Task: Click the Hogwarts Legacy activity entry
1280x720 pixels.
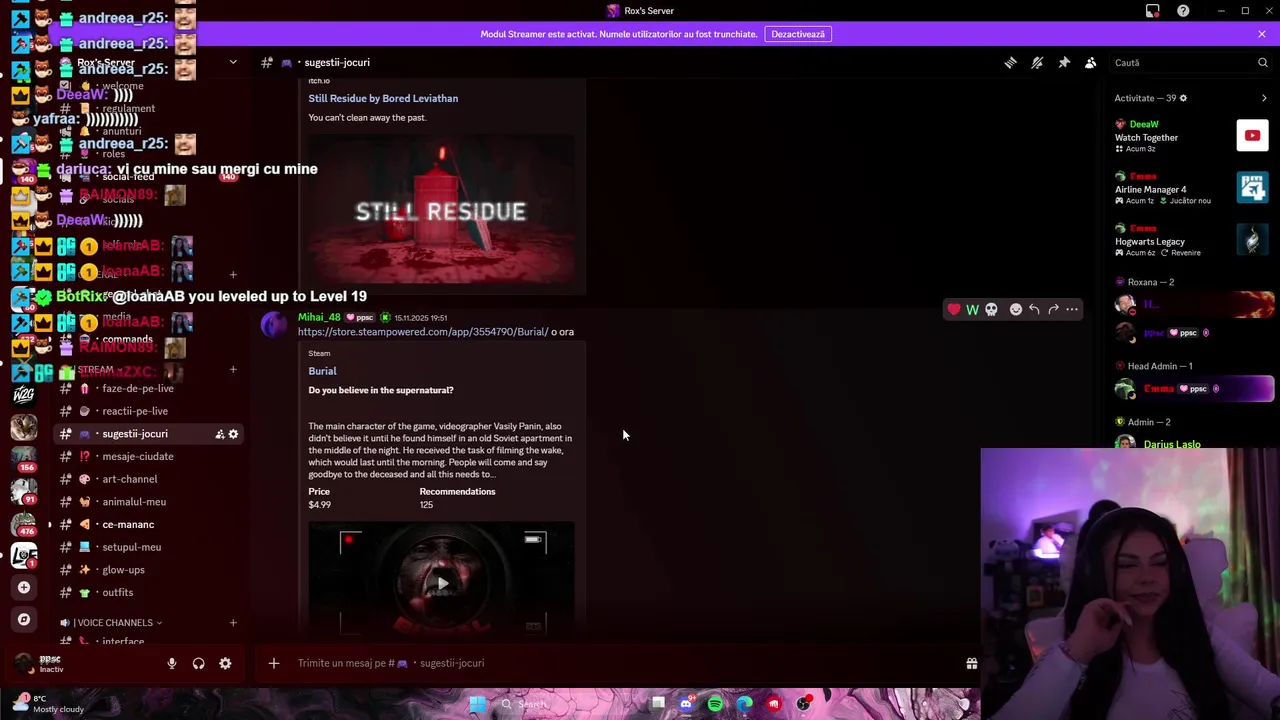Action: pos(1192,240)
